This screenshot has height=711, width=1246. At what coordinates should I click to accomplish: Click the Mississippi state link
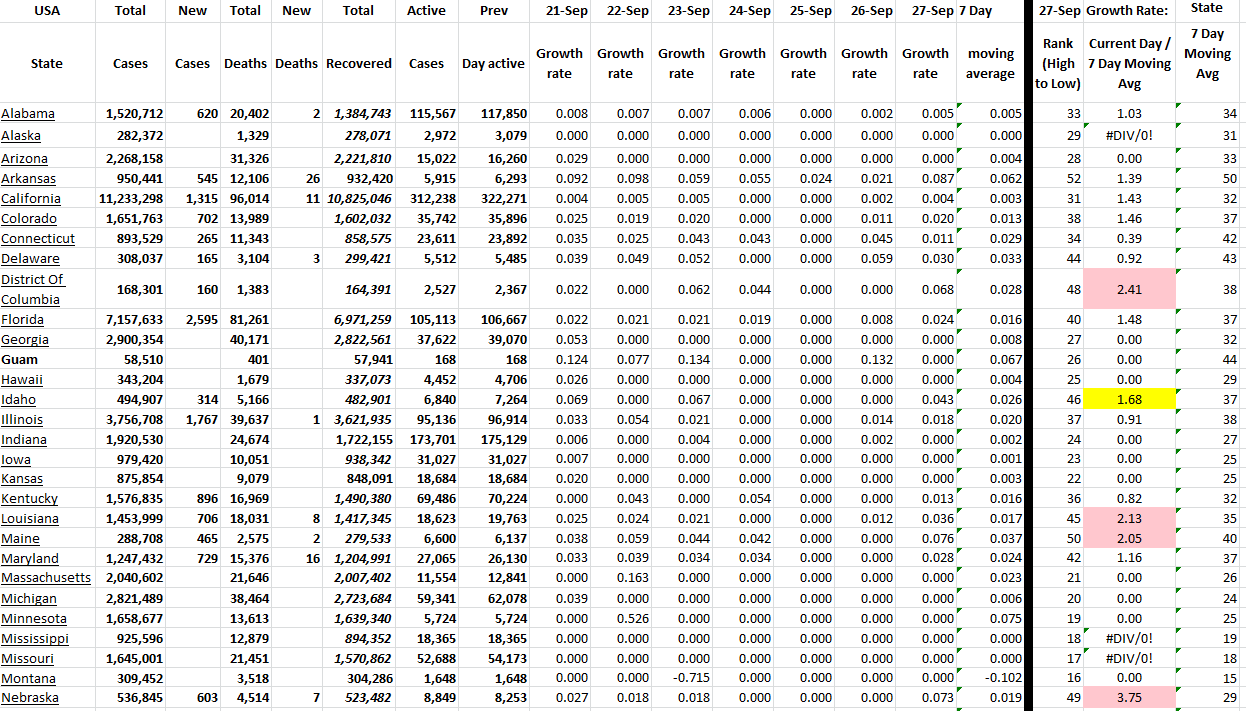coord(35,638)
